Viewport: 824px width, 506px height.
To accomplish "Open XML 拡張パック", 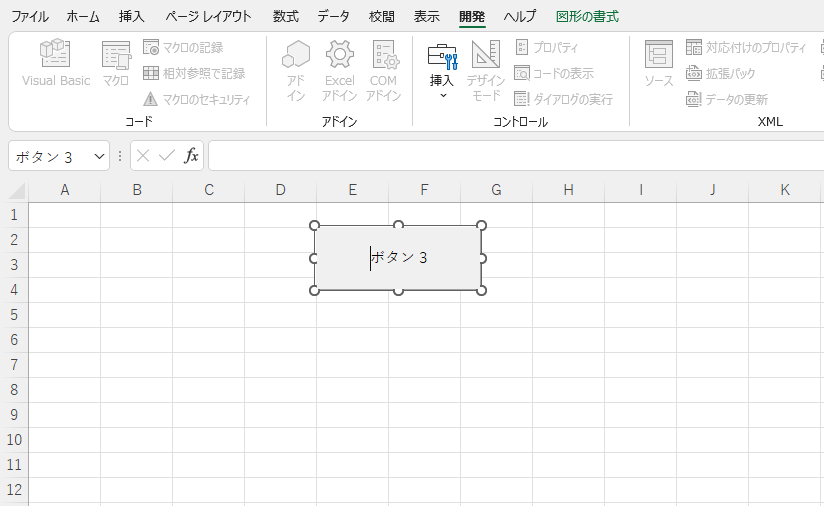I will 720,73.
